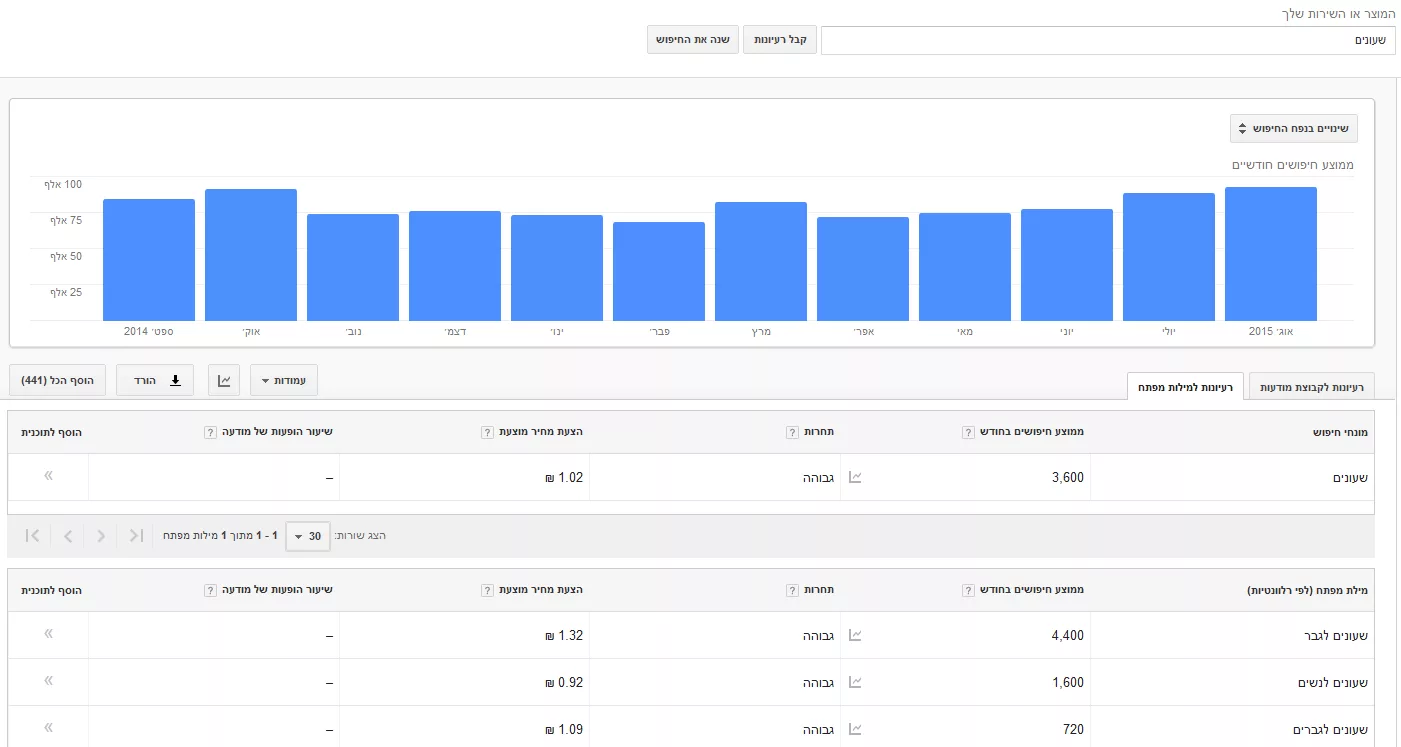Open help for שיעור הופעות של מודעה in search terms table
This screenshot has width=1401, height=747.
pyautogui.click(x=210, y=432)
